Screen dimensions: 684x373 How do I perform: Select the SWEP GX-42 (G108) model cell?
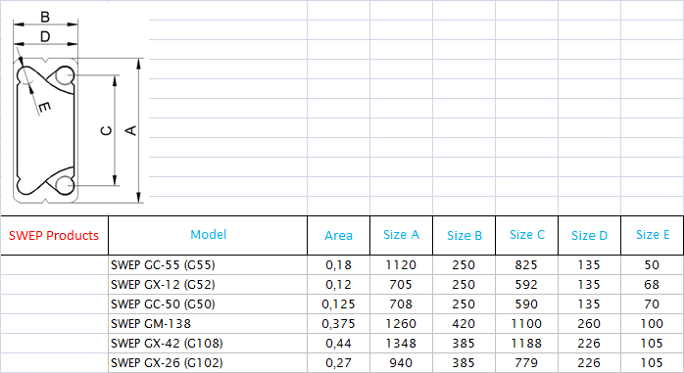coord(208,343)
